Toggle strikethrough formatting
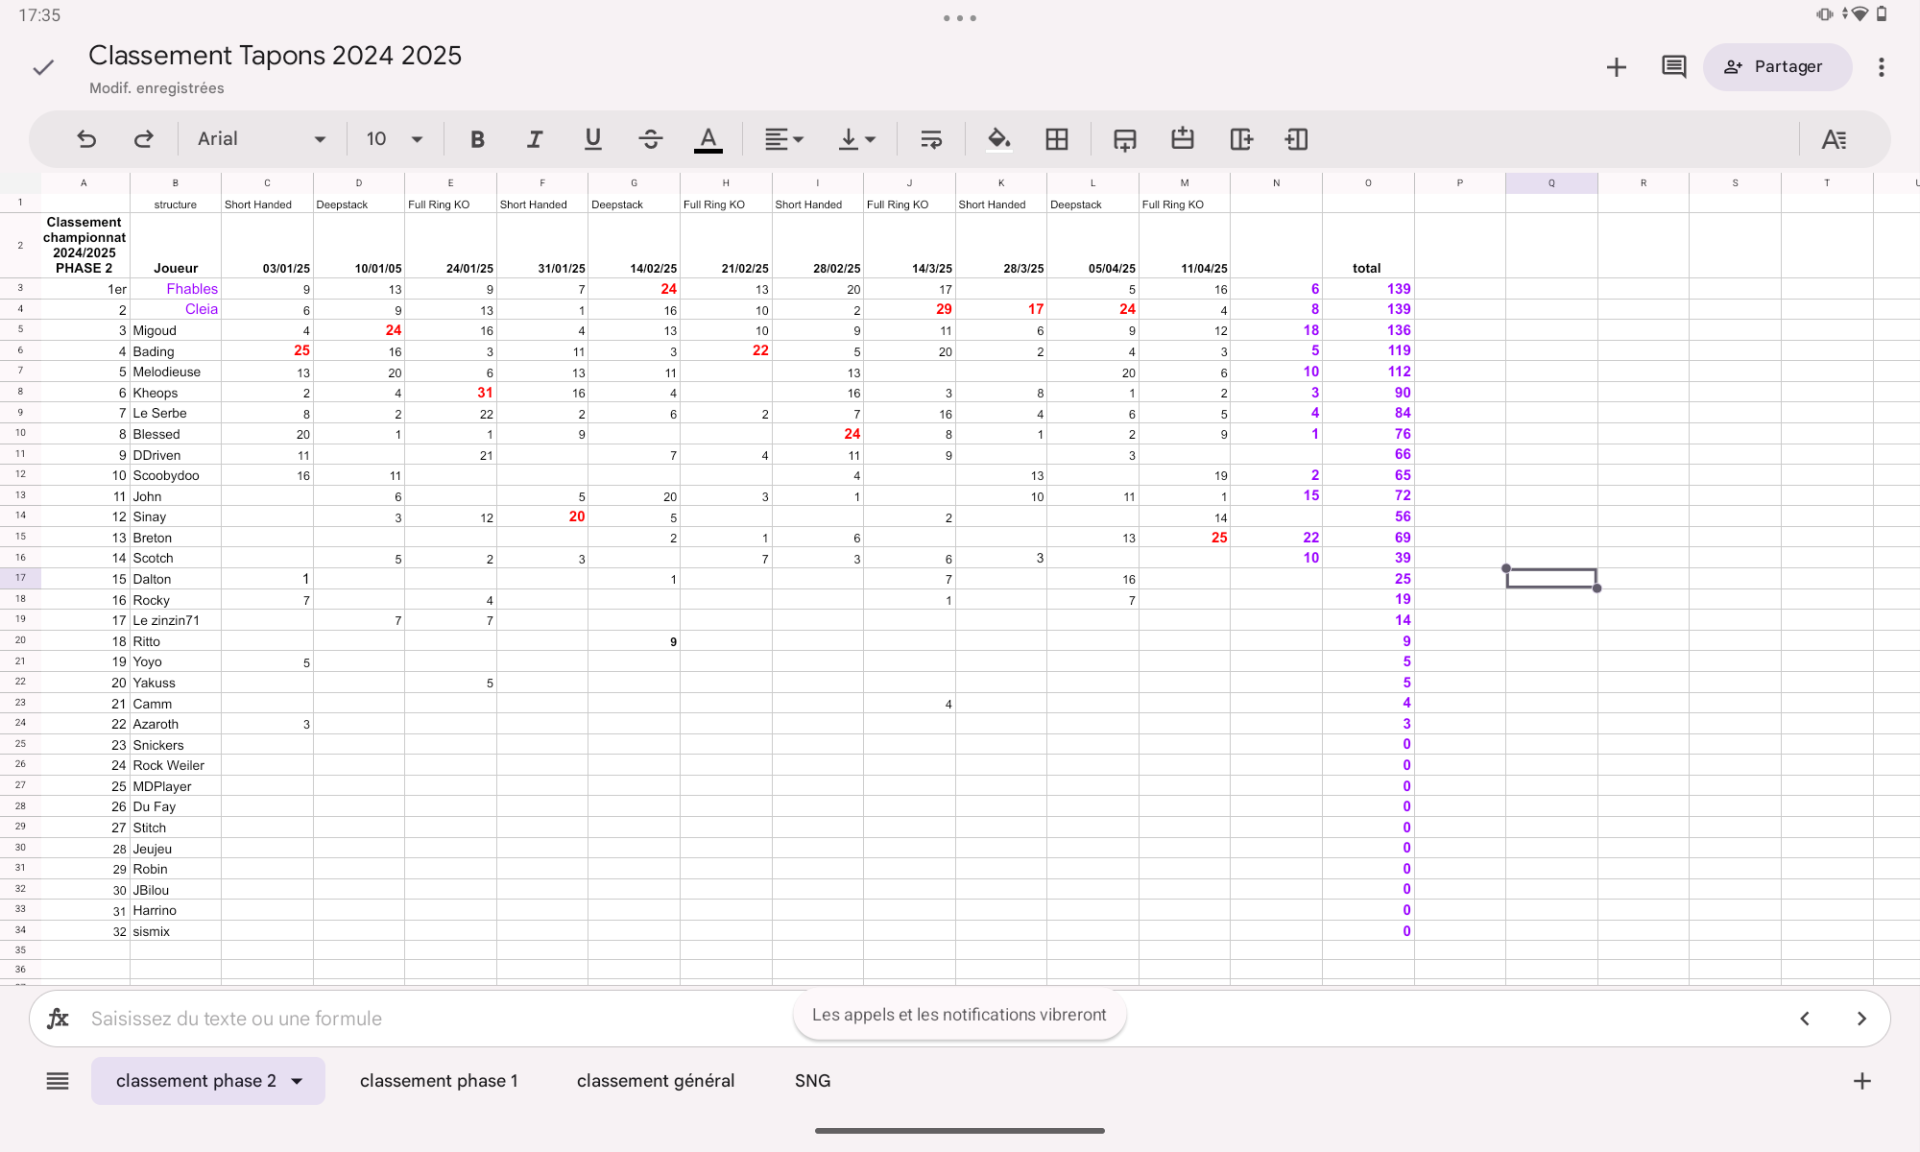Screen dimensions: 1920x1152 [x=650, y=139]
